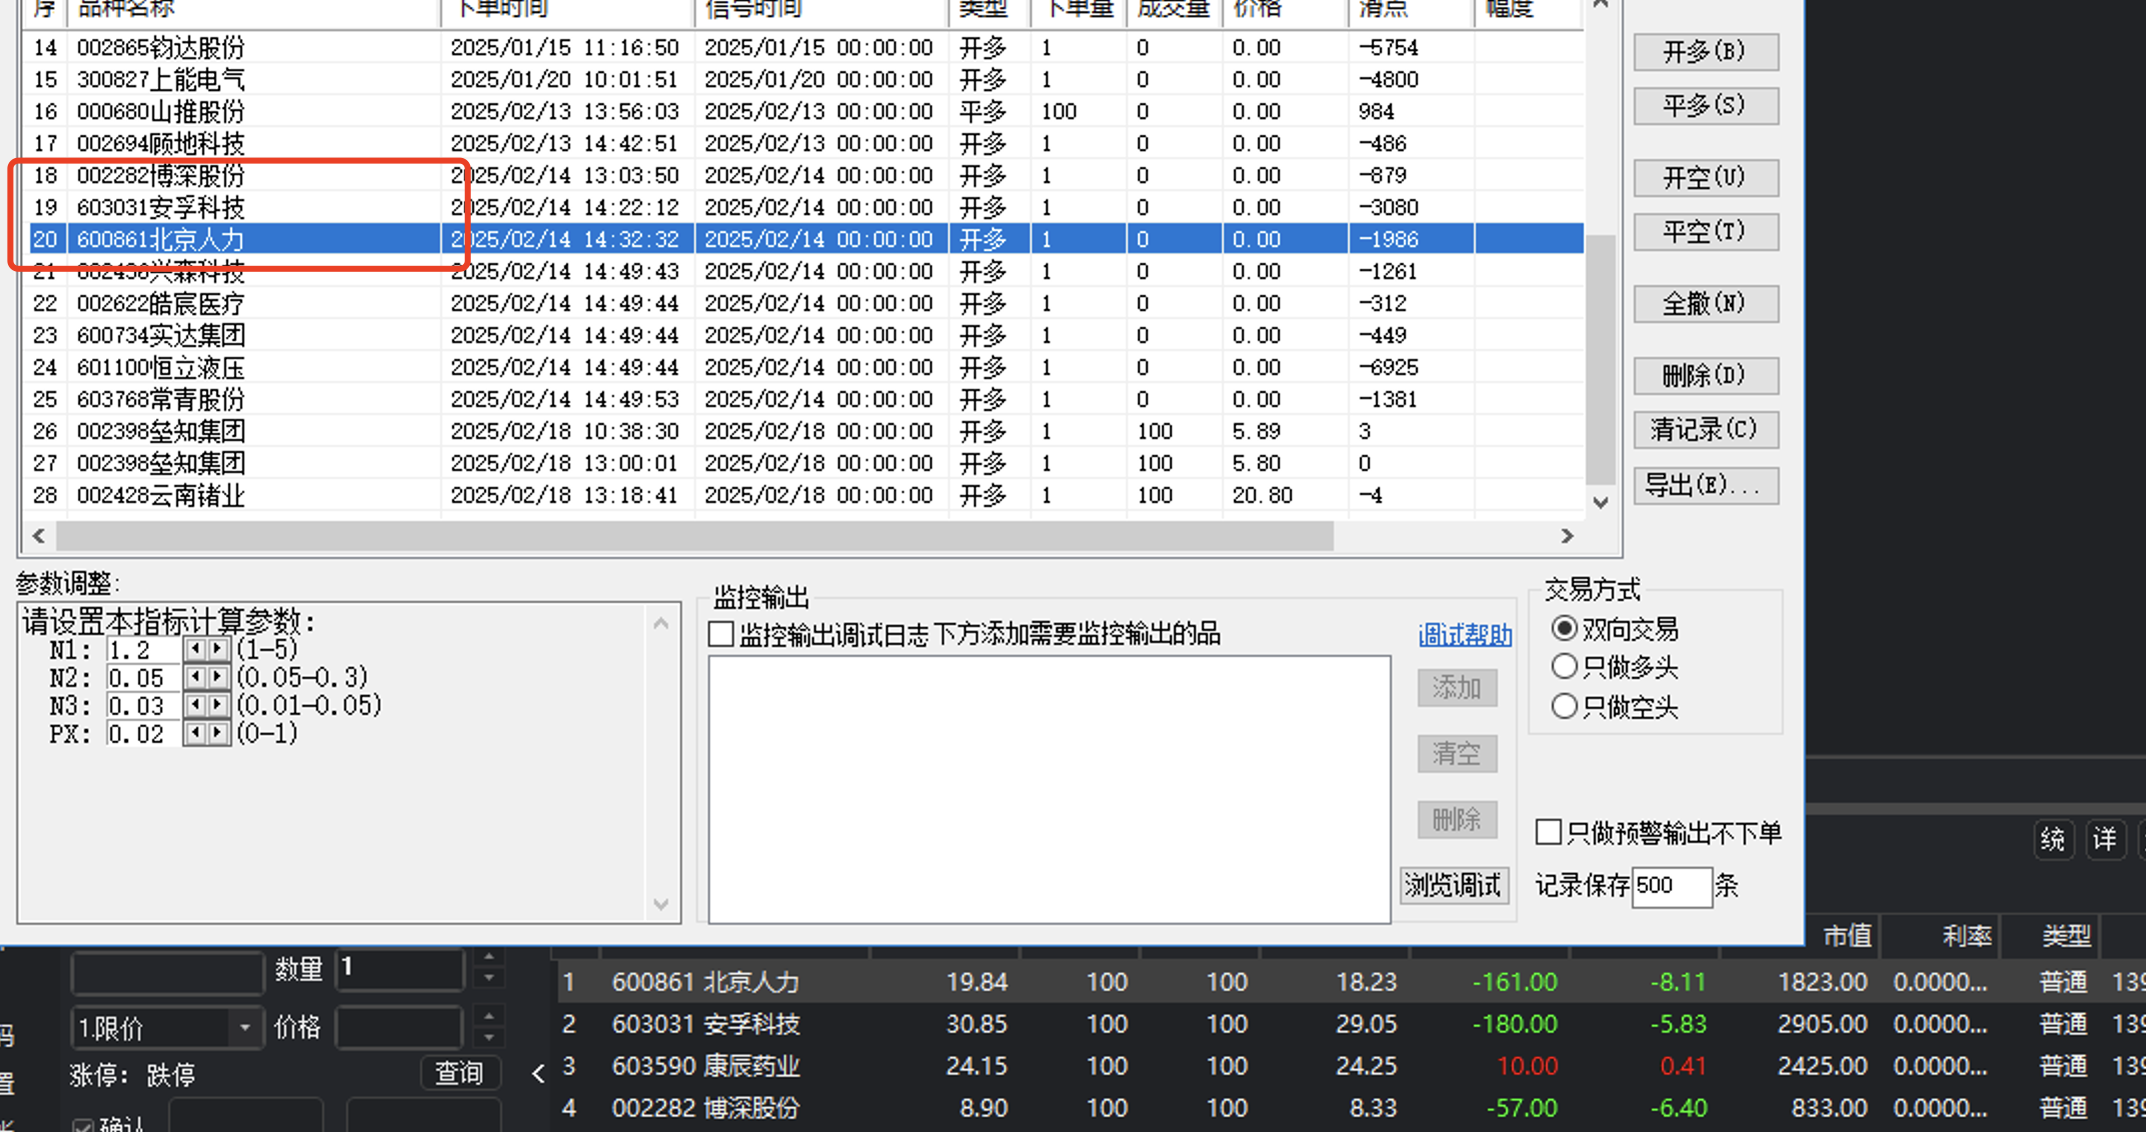
Task: Collapse panel with left chevron arrow
Action: 538,1074
